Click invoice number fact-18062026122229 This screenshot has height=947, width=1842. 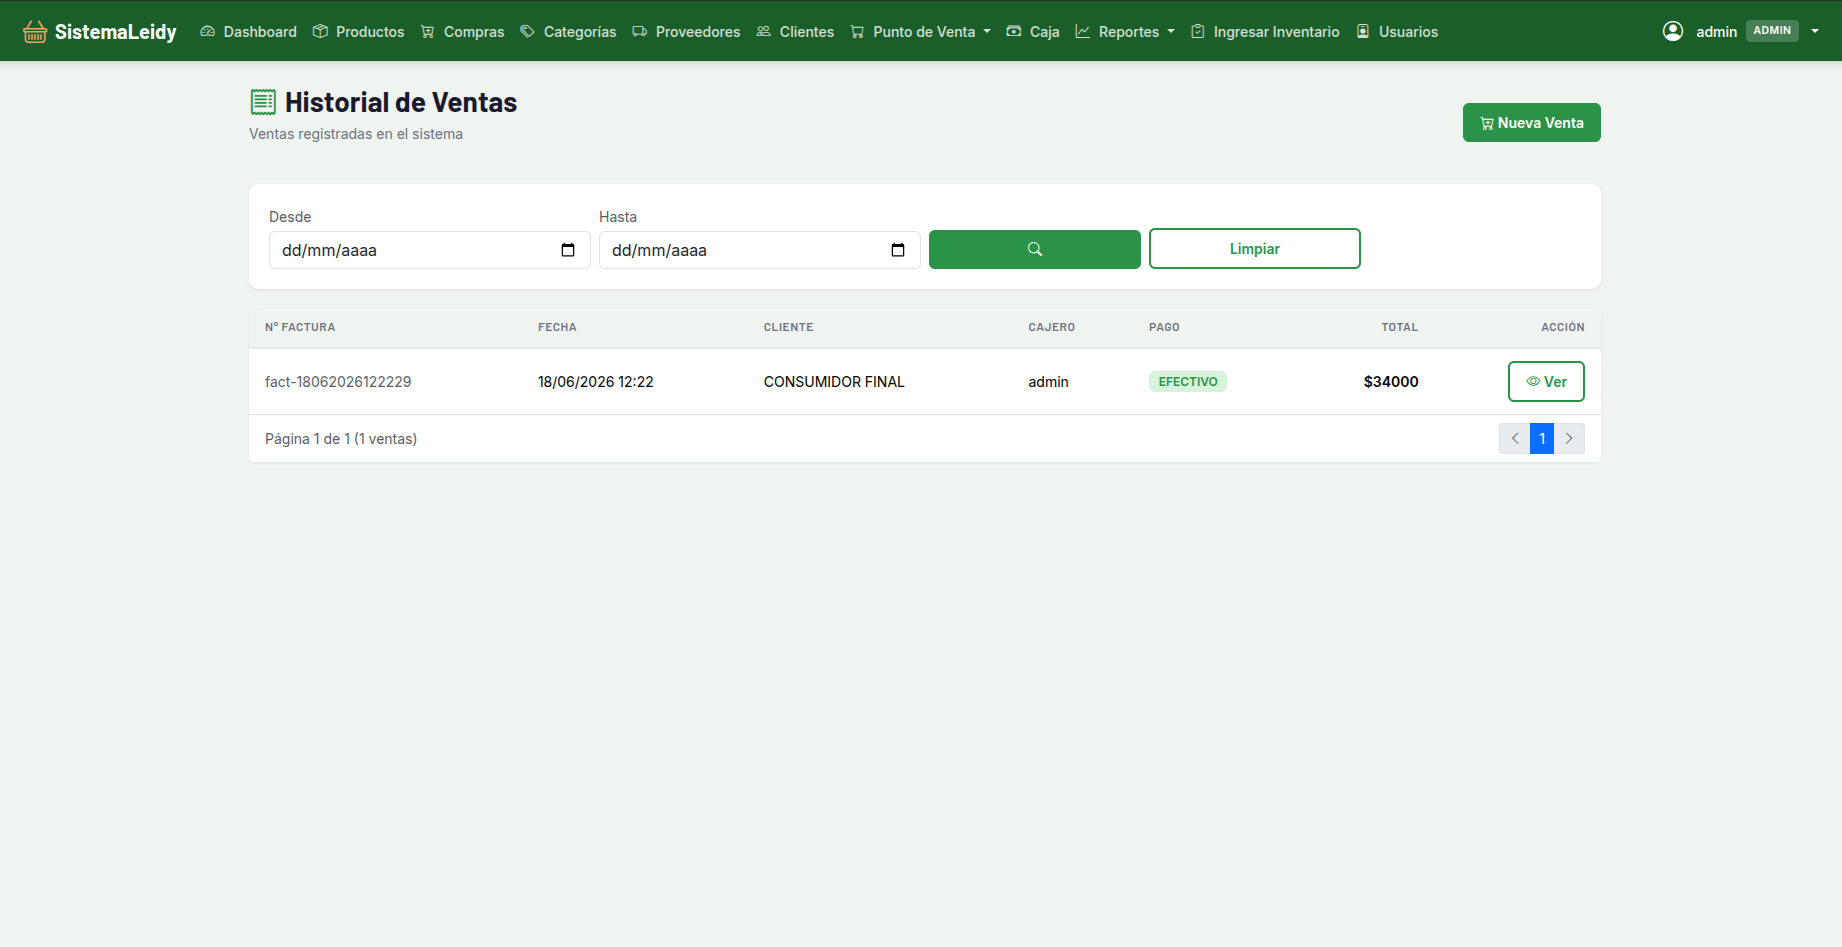[x=338, y=382]
